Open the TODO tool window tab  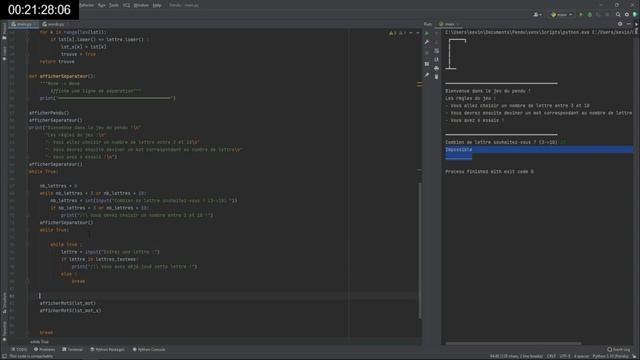pyautogui.click(x=19, y=349)
